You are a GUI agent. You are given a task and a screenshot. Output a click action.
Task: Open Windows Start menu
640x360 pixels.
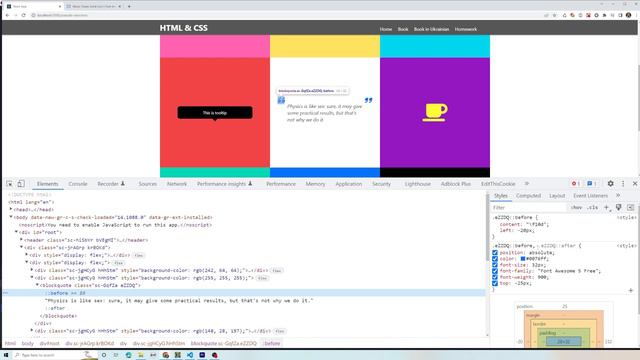[6, 355]
